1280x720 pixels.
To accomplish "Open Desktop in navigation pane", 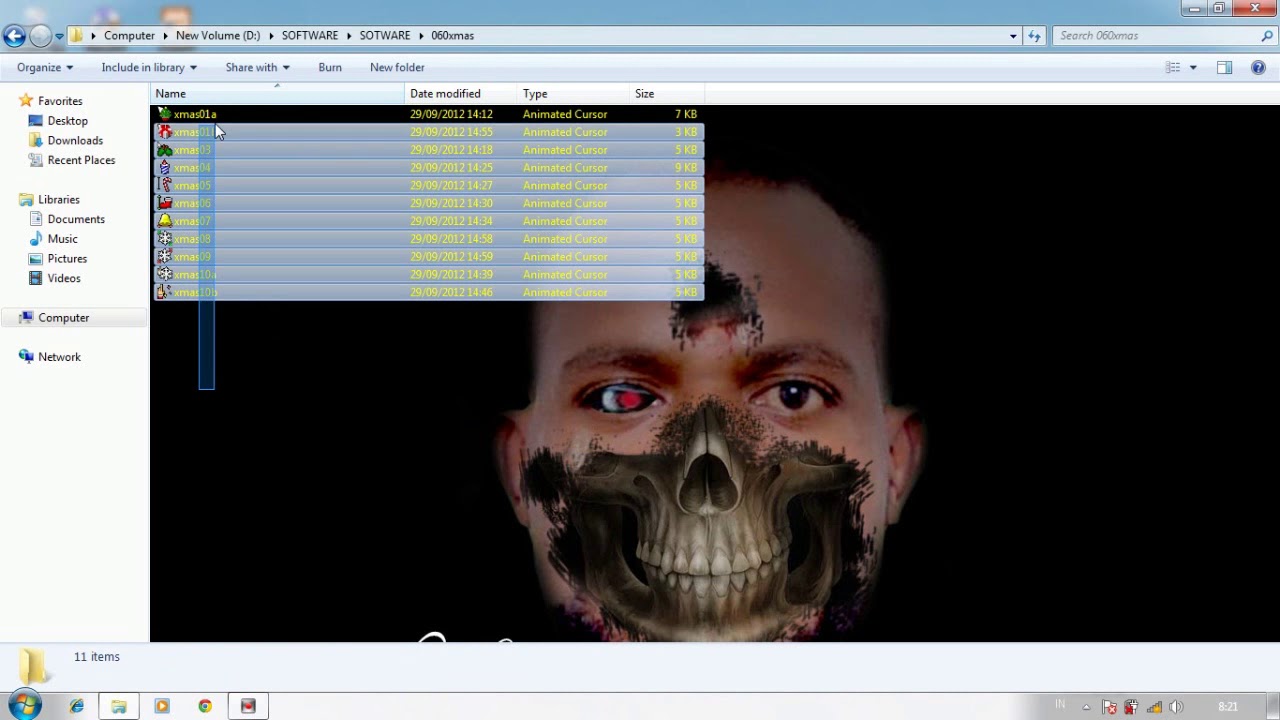I will pyautogui.click(x=67, y=121).
